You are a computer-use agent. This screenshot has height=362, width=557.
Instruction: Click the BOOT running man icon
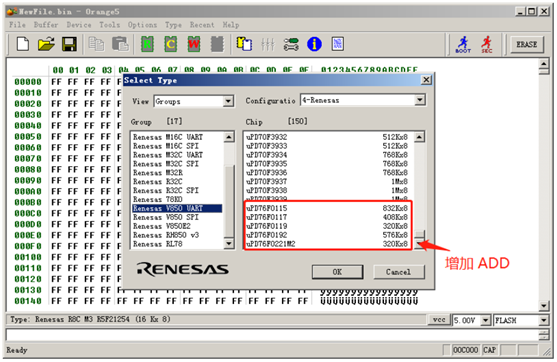click(x=463, y=44)
